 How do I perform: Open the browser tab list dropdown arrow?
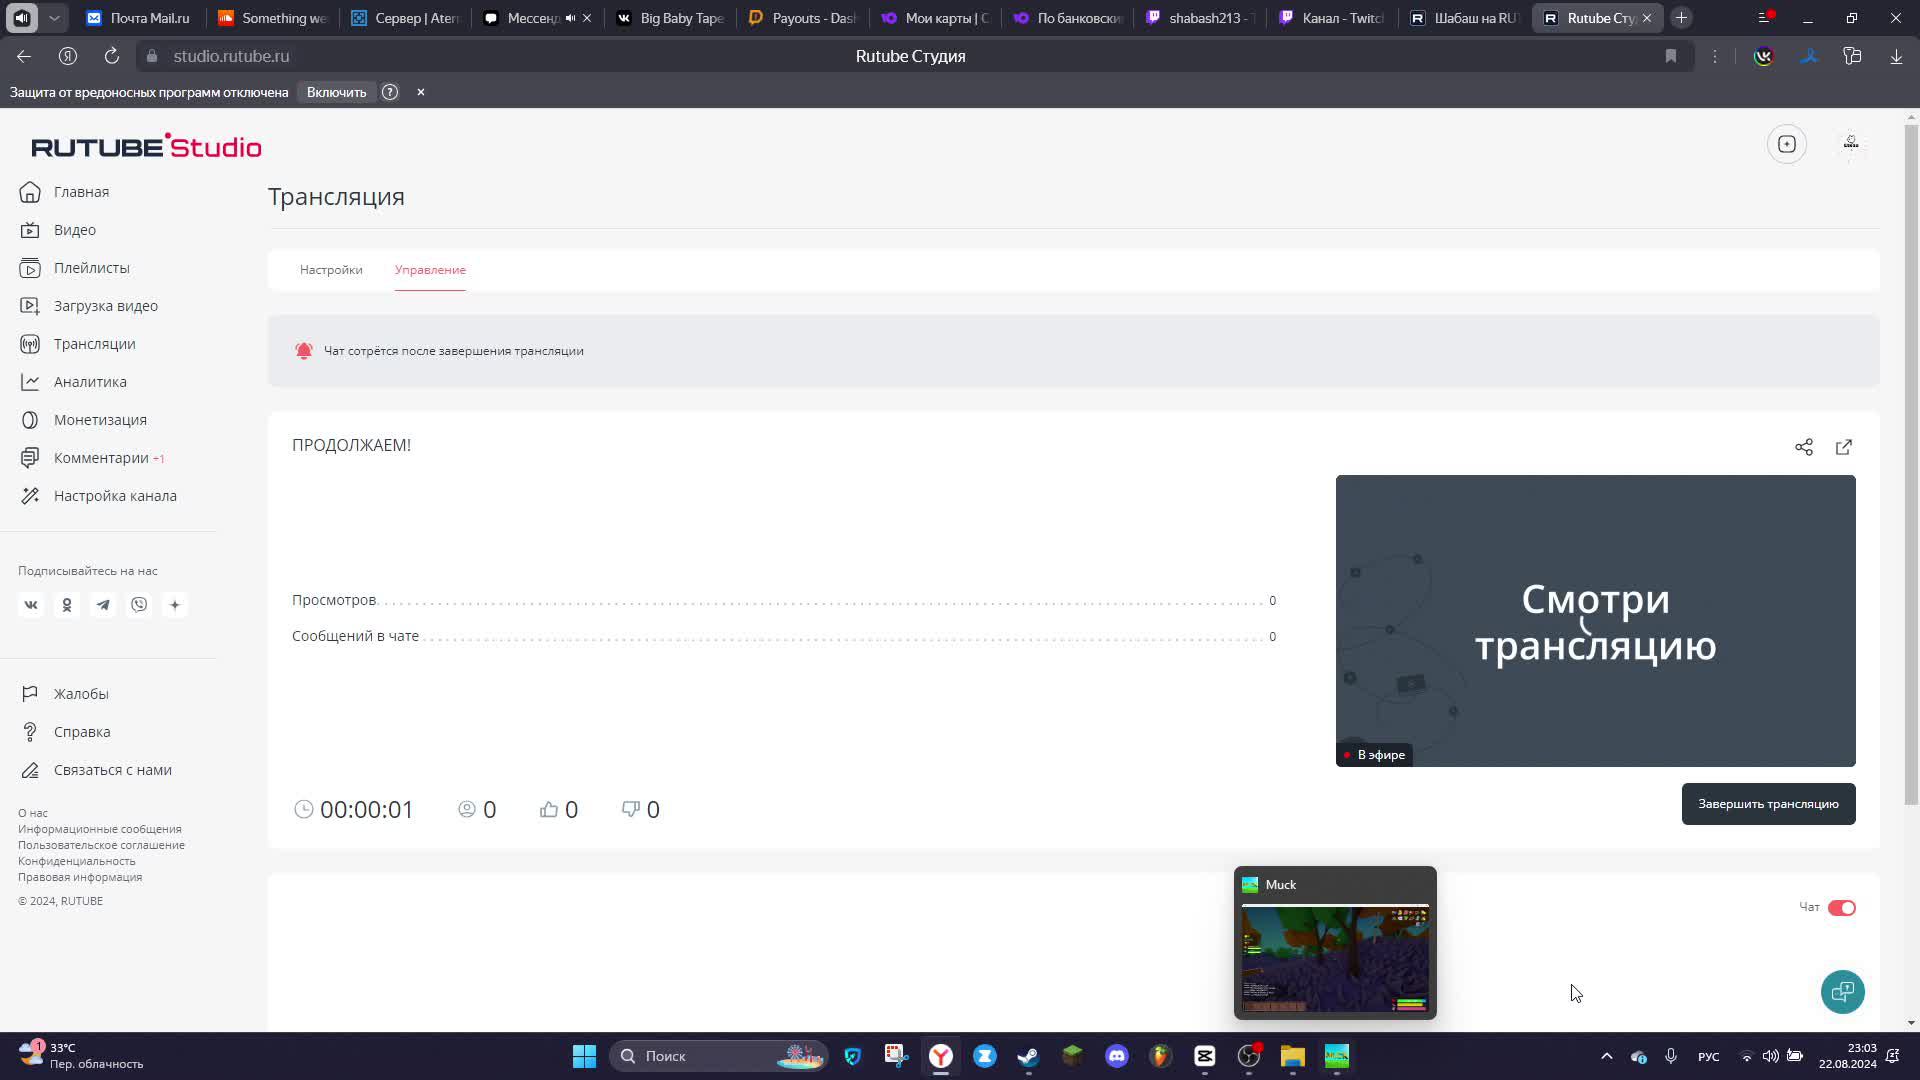(x=54, y=18)
